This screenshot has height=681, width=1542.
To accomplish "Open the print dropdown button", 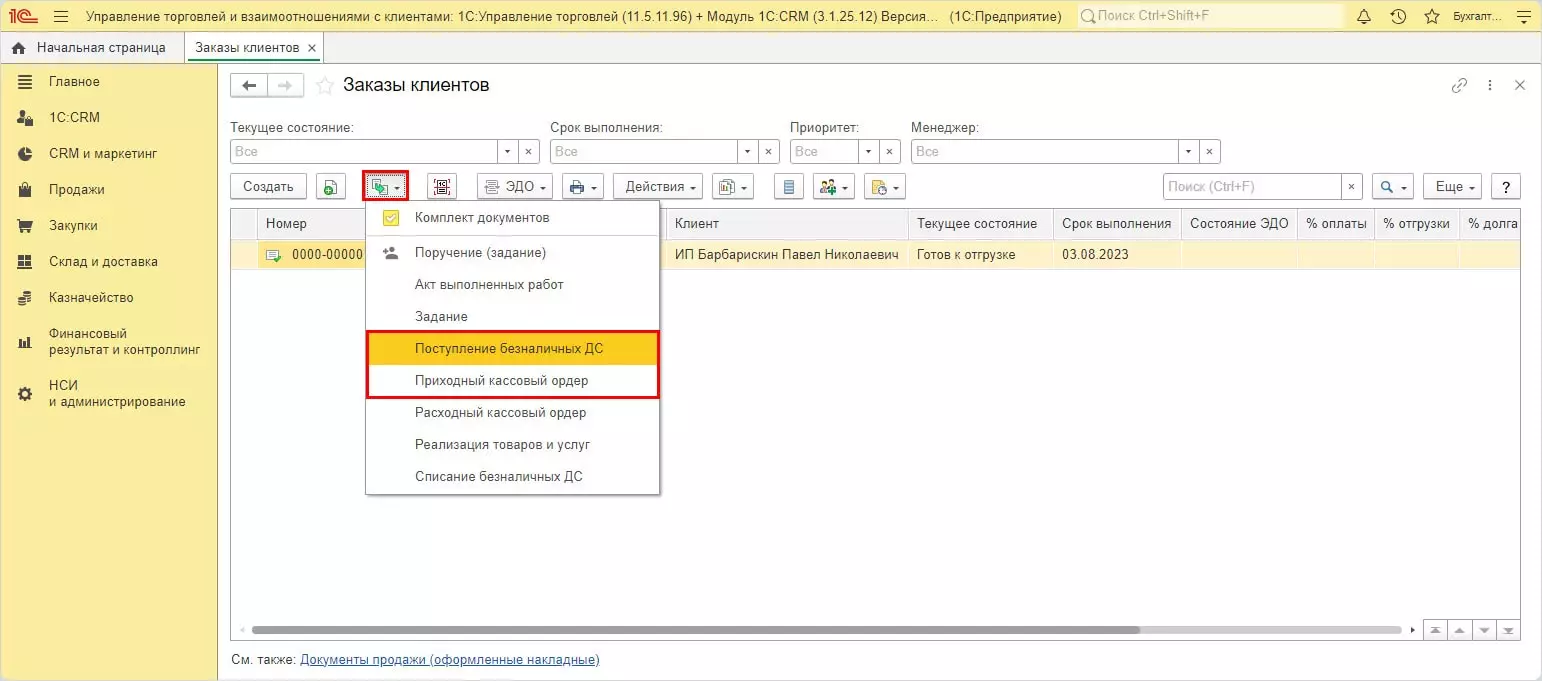I will [x=583, y=187].
